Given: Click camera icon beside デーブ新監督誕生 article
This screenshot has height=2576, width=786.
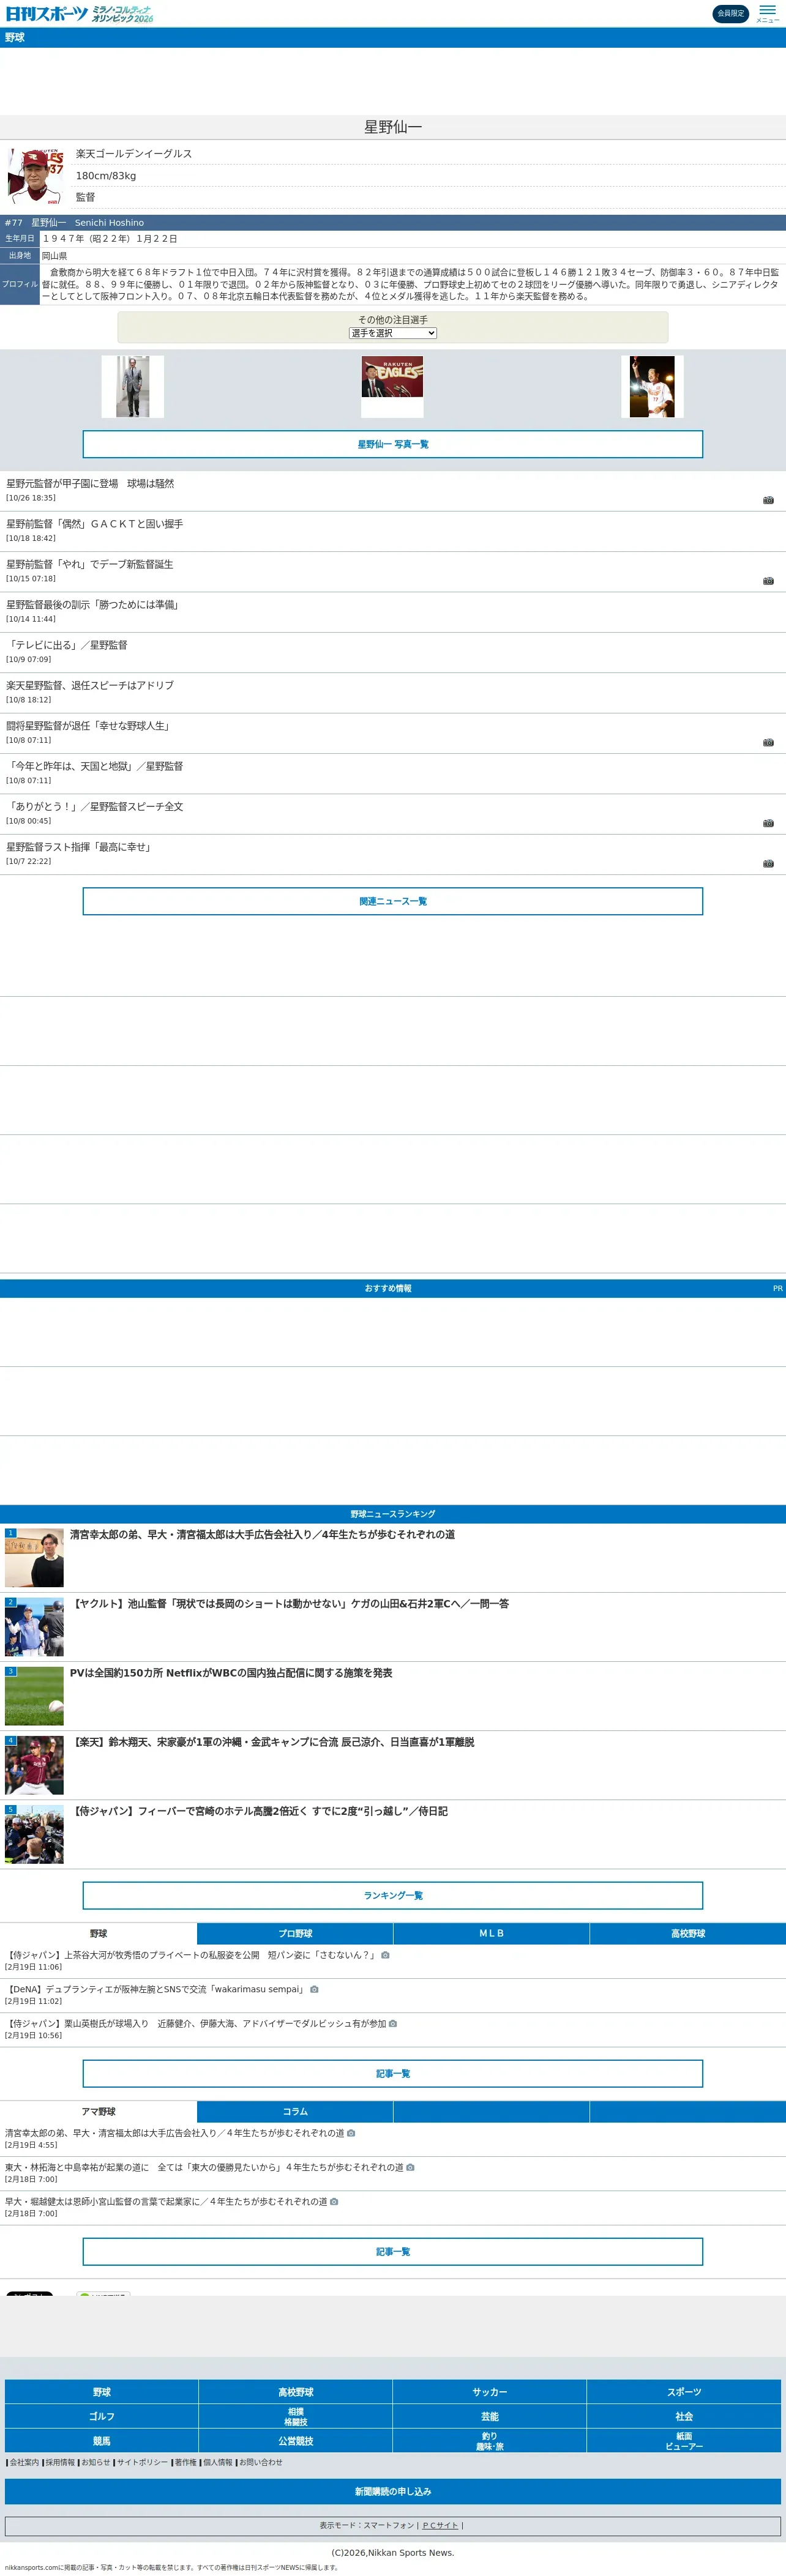Looking at the screenshot, I should coord(768,581).
